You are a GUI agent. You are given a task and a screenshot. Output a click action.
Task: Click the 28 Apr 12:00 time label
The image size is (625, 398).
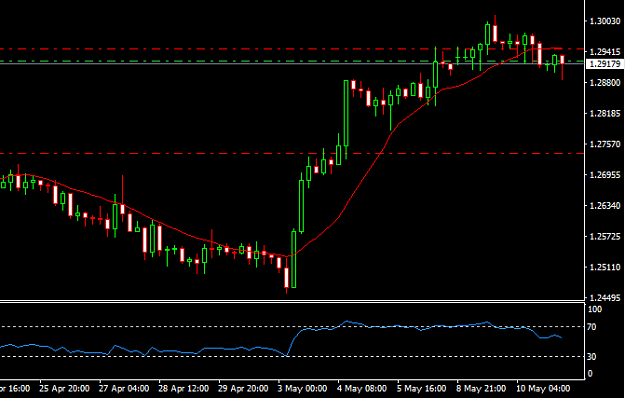point(183,388)
